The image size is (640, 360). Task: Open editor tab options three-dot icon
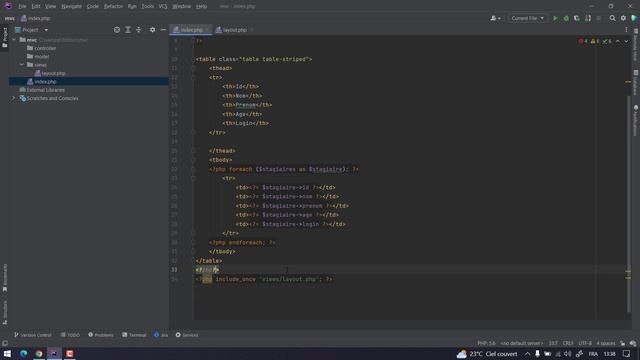coord(626,30)
